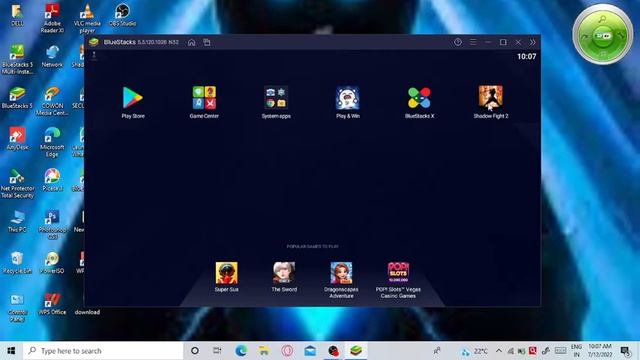Open Microsoft Edge from the taskbar
Screen dimensions: 640x360
click(x=241, y=351)
